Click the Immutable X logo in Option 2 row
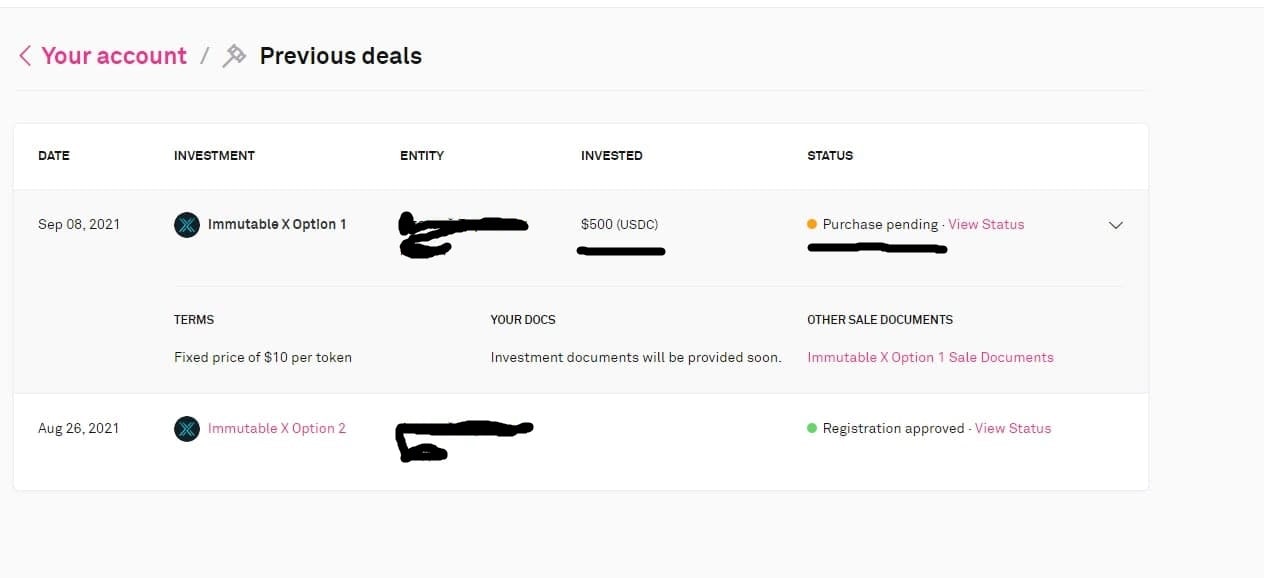 pos(186,429)
